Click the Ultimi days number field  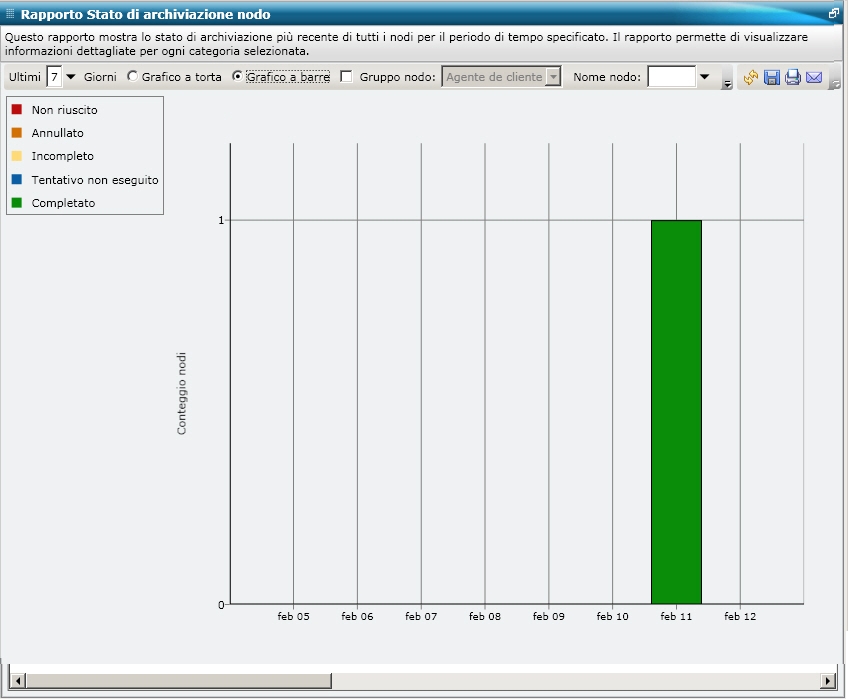pyautogui.click(x=54, y=77)
